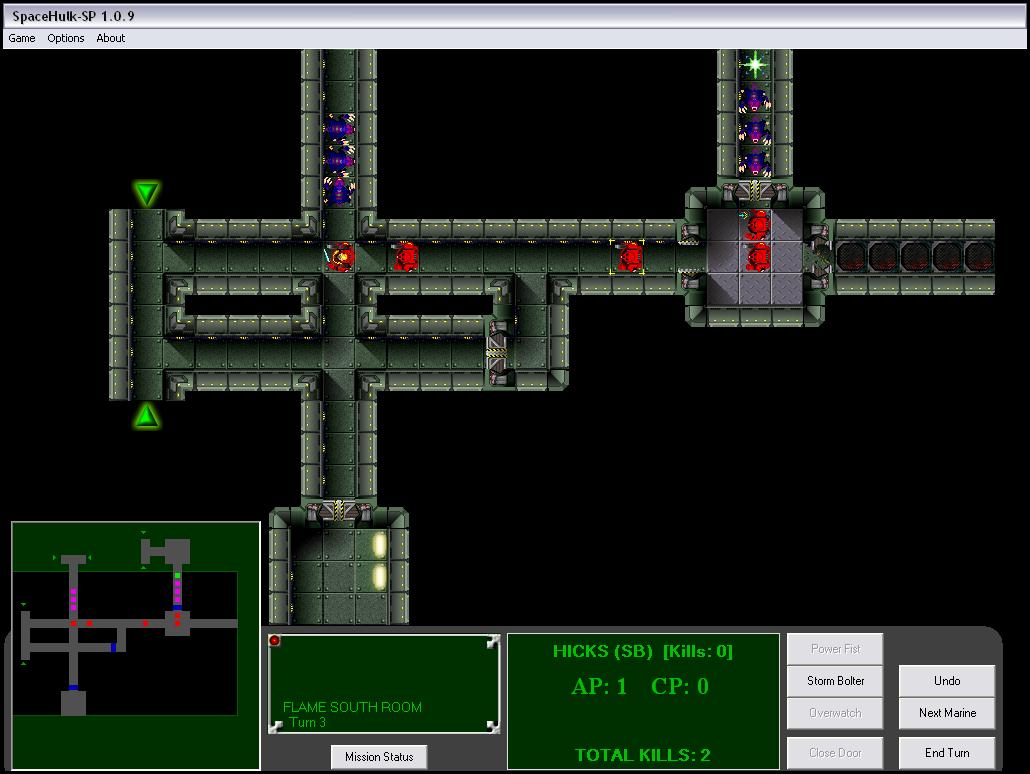Viewport: 1030px width, 774px height.
Task: Select the flamer marine at the corridor junction
Action: (340, 257)
